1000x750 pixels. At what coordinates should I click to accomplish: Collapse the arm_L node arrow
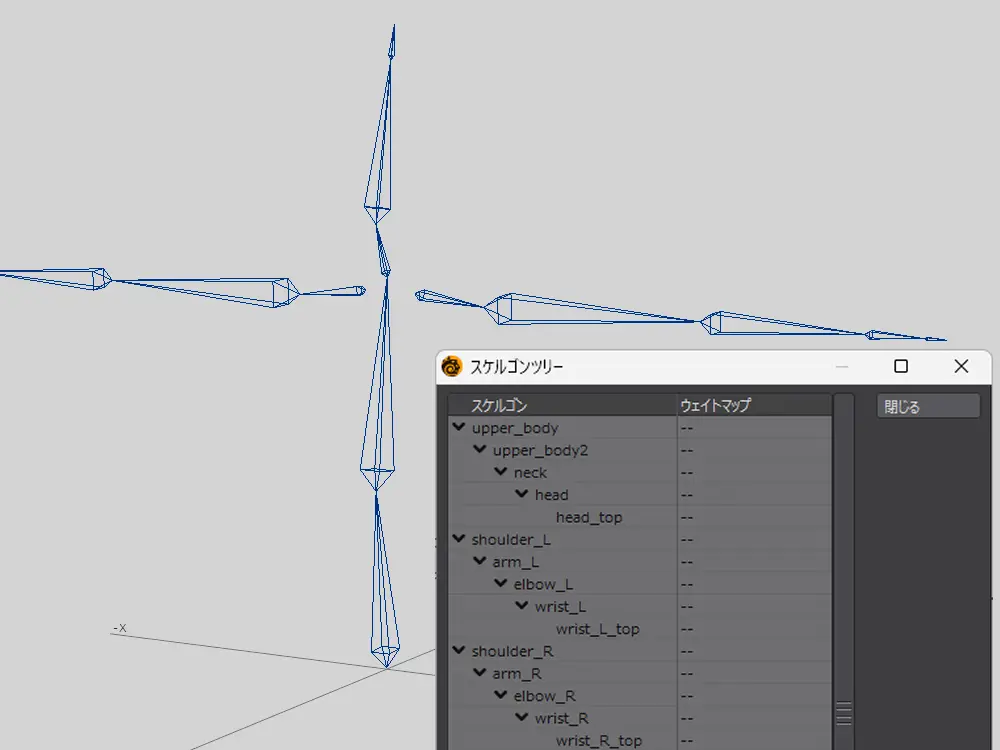tap(480, 561)
